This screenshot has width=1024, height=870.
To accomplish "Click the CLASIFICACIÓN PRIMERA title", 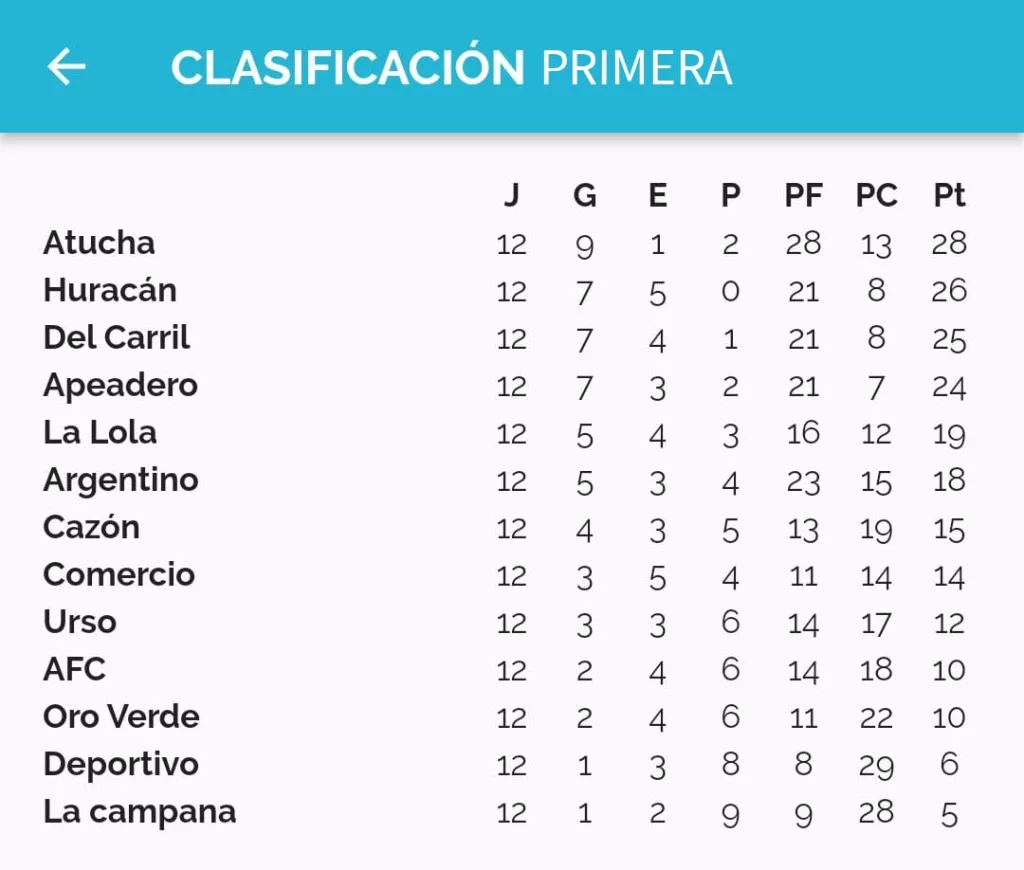I will click(451, 65).
